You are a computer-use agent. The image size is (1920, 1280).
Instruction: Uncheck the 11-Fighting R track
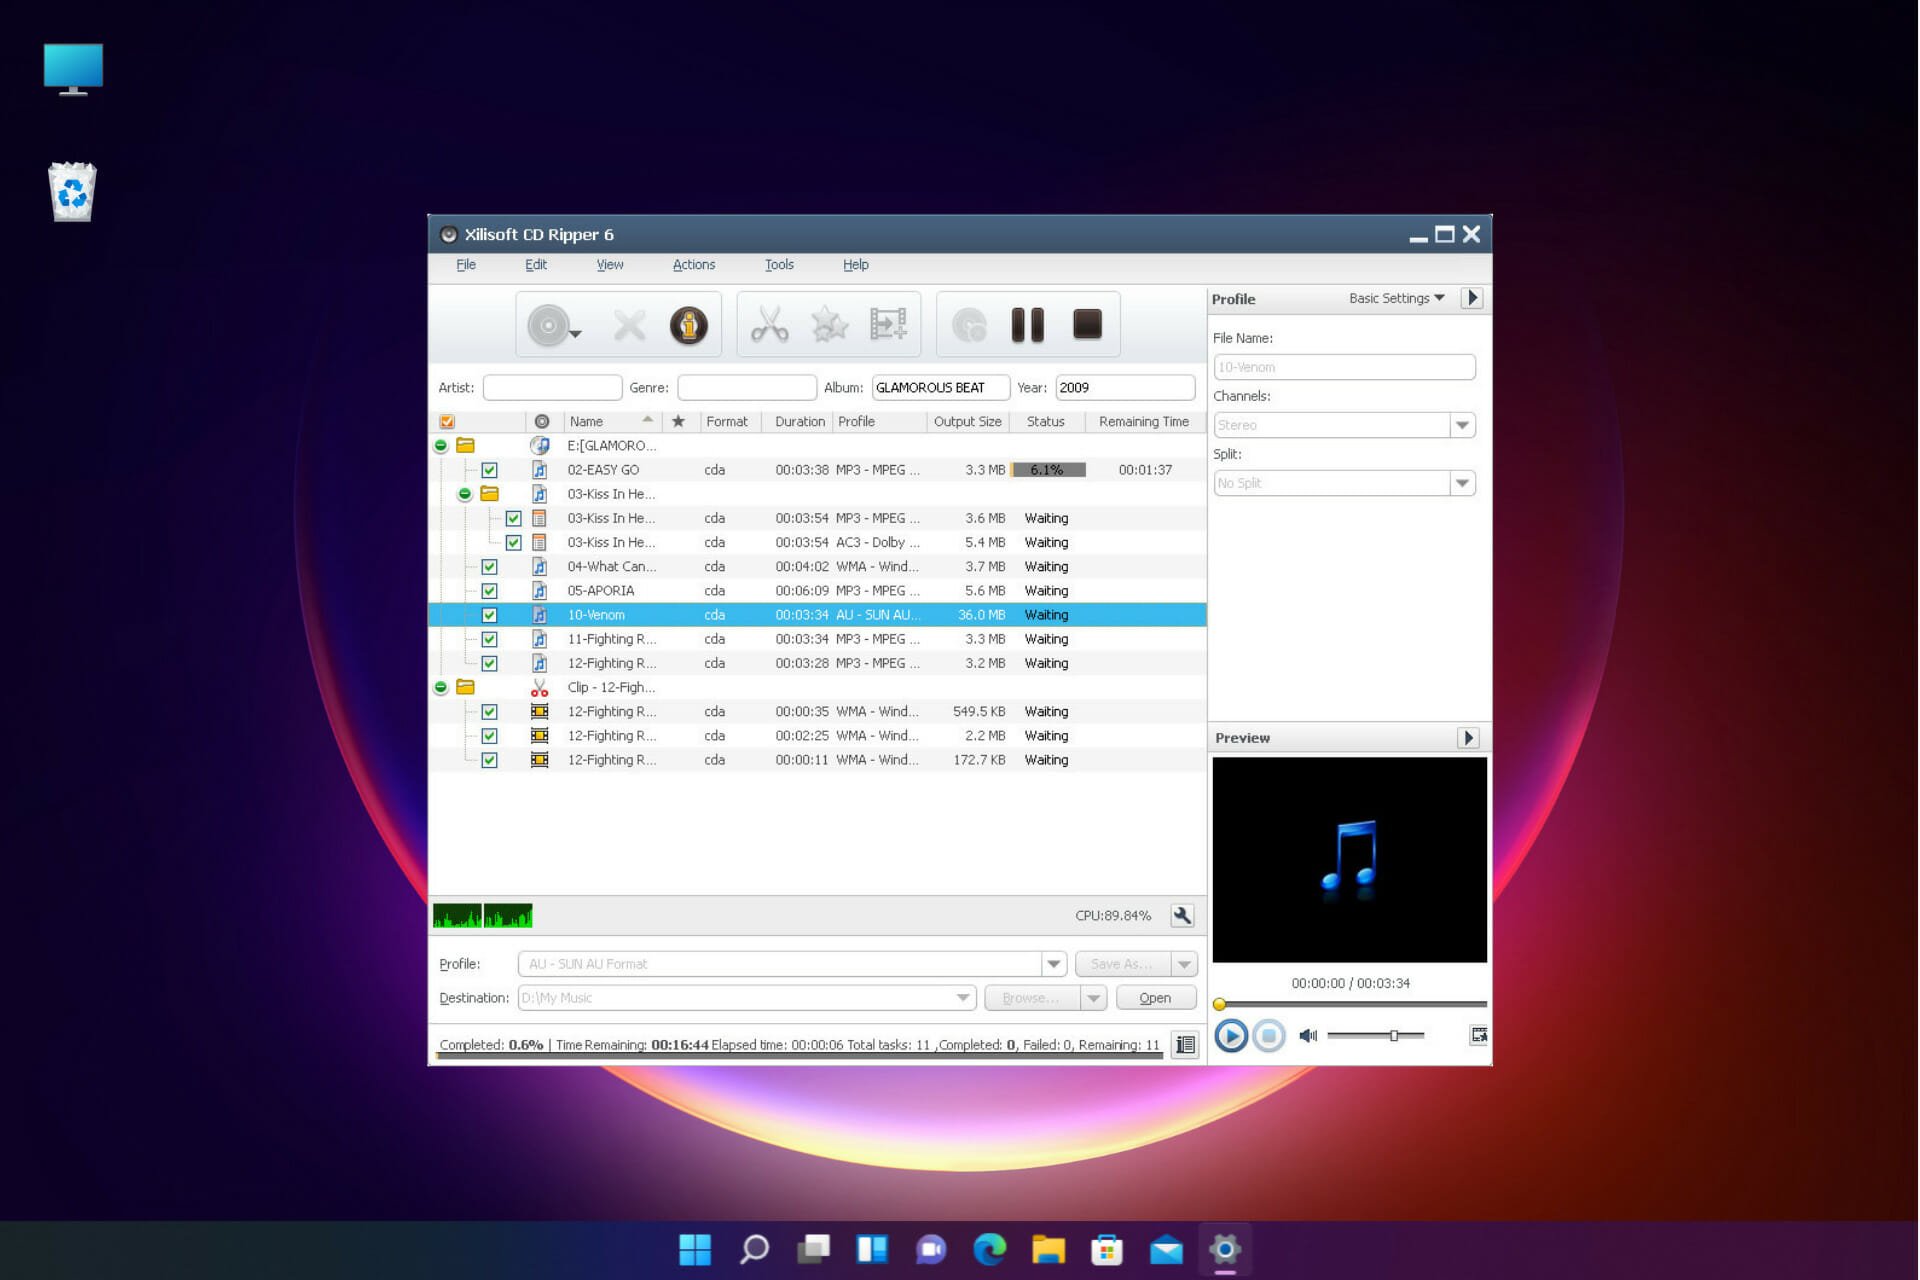(489, 639)
